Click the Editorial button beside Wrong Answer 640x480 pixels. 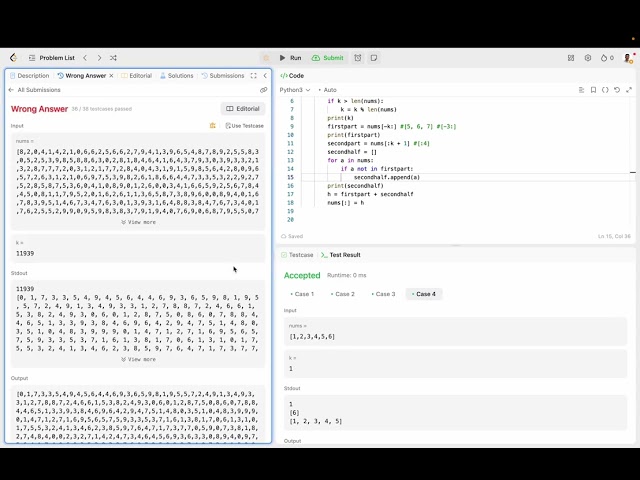(243, 109)
